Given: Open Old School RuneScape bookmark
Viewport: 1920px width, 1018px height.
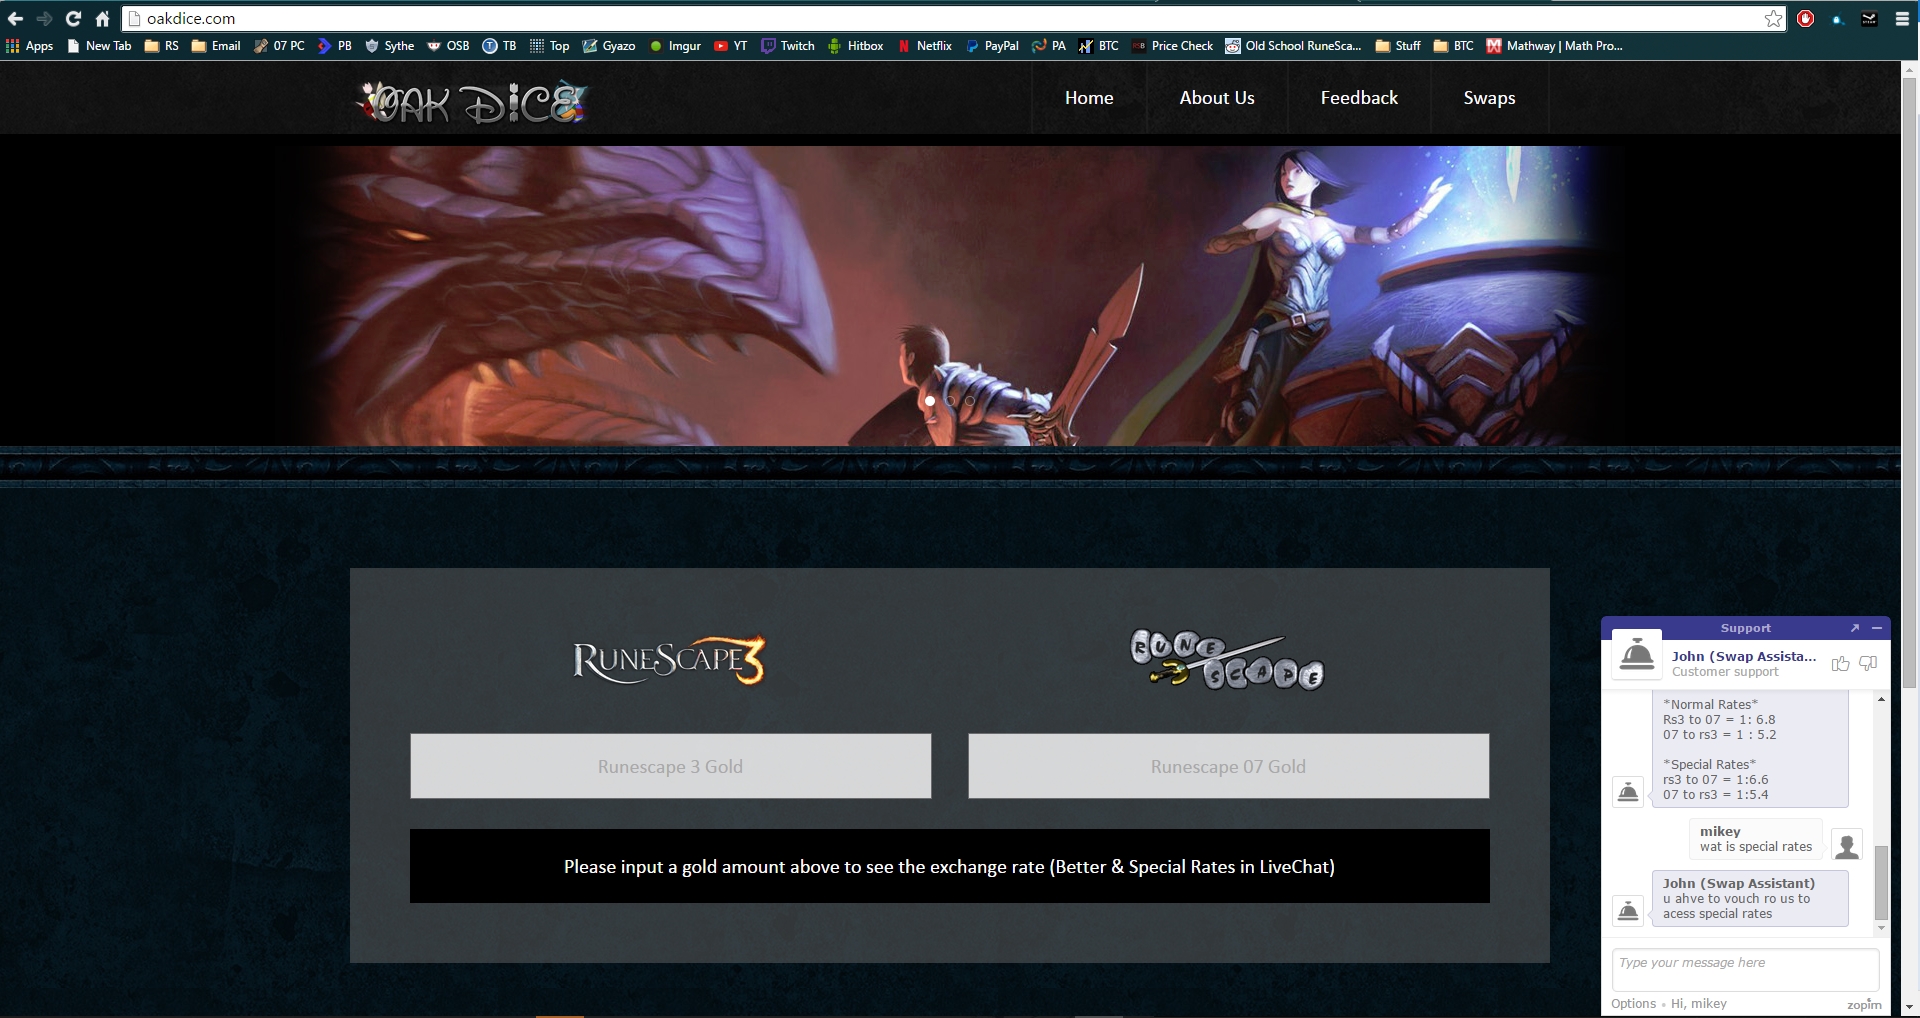Looking at the screenshot, I should [1293, 46].
